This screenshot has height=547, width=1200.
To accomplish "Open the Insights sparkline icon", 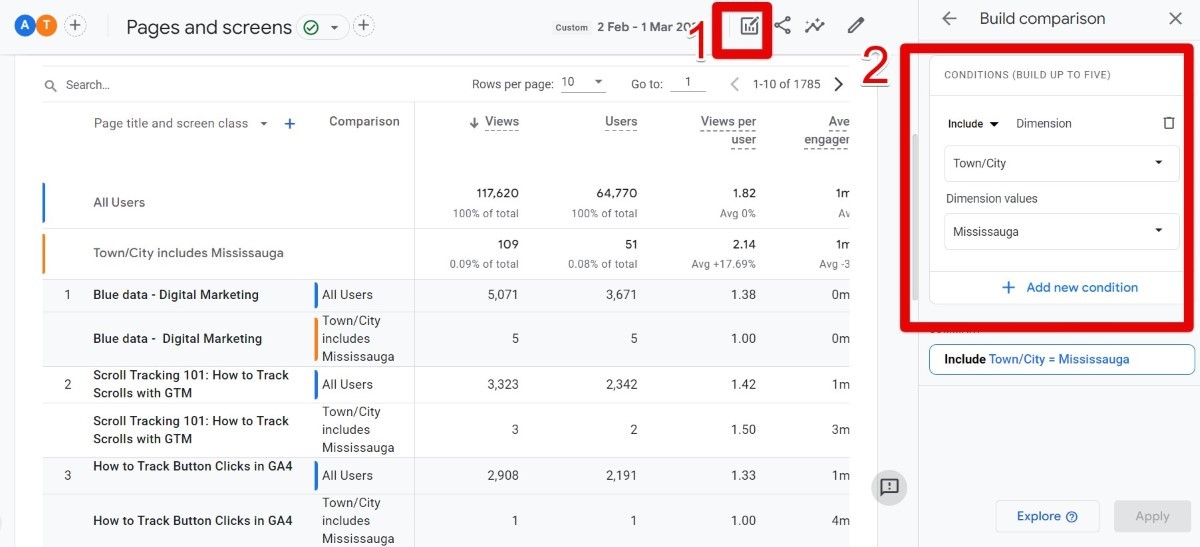I will [x=815, y=26].
